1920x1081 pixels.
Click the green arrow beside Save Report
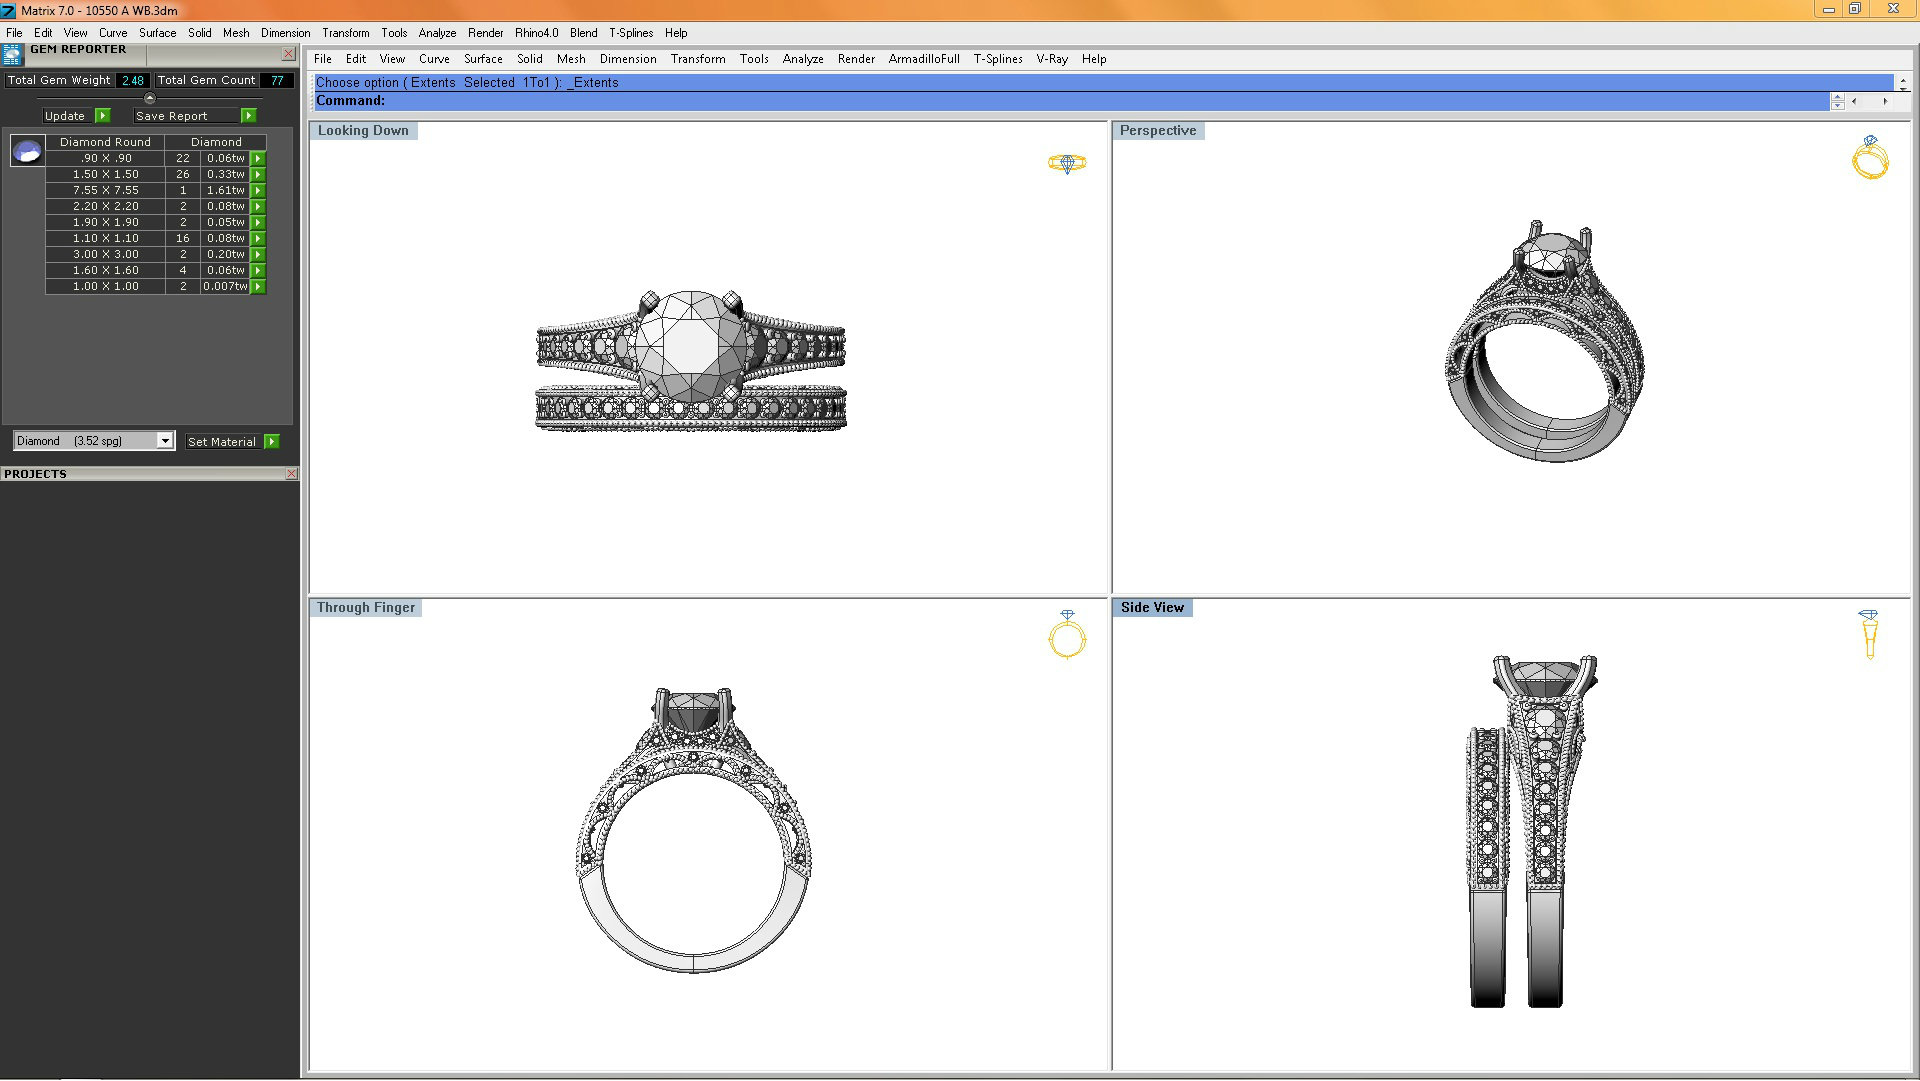click(x=249, y=116)
